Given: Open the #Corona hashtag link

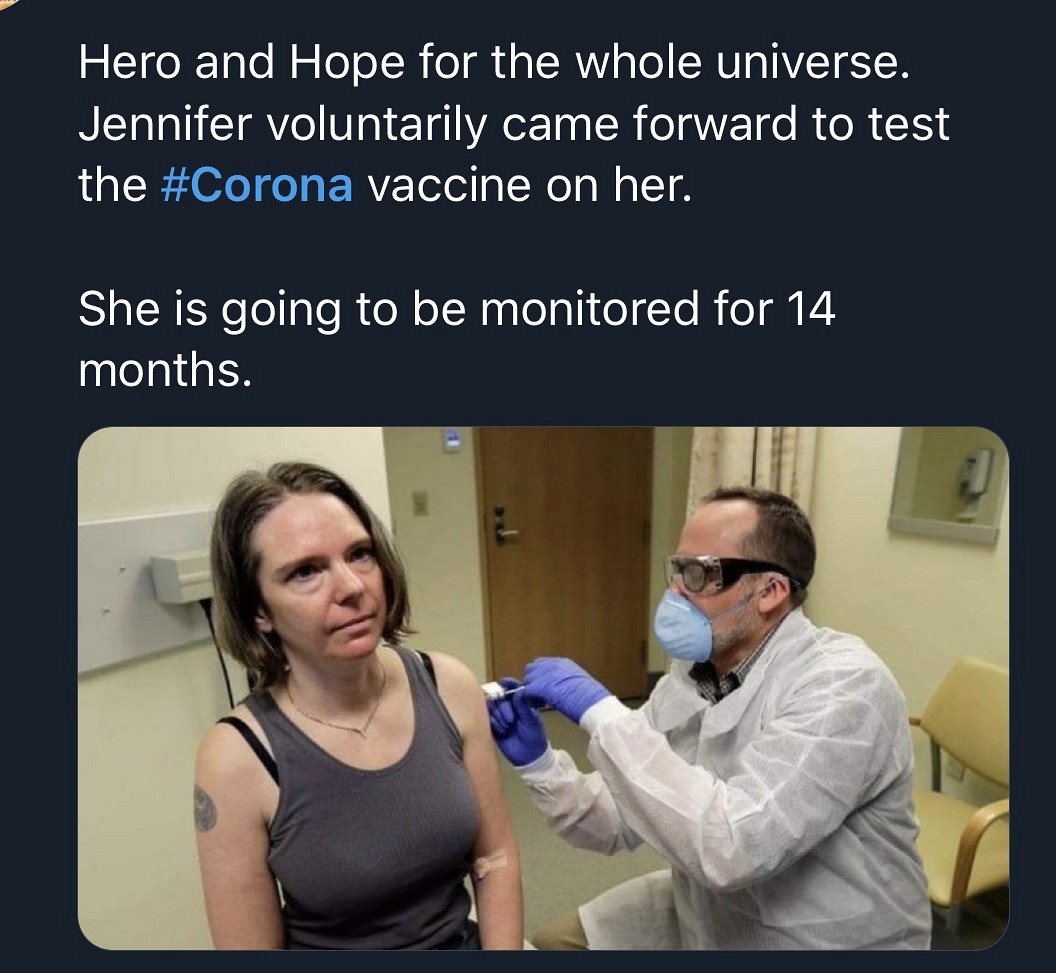Looking at the screenshot, I should [x=256, y=187].
